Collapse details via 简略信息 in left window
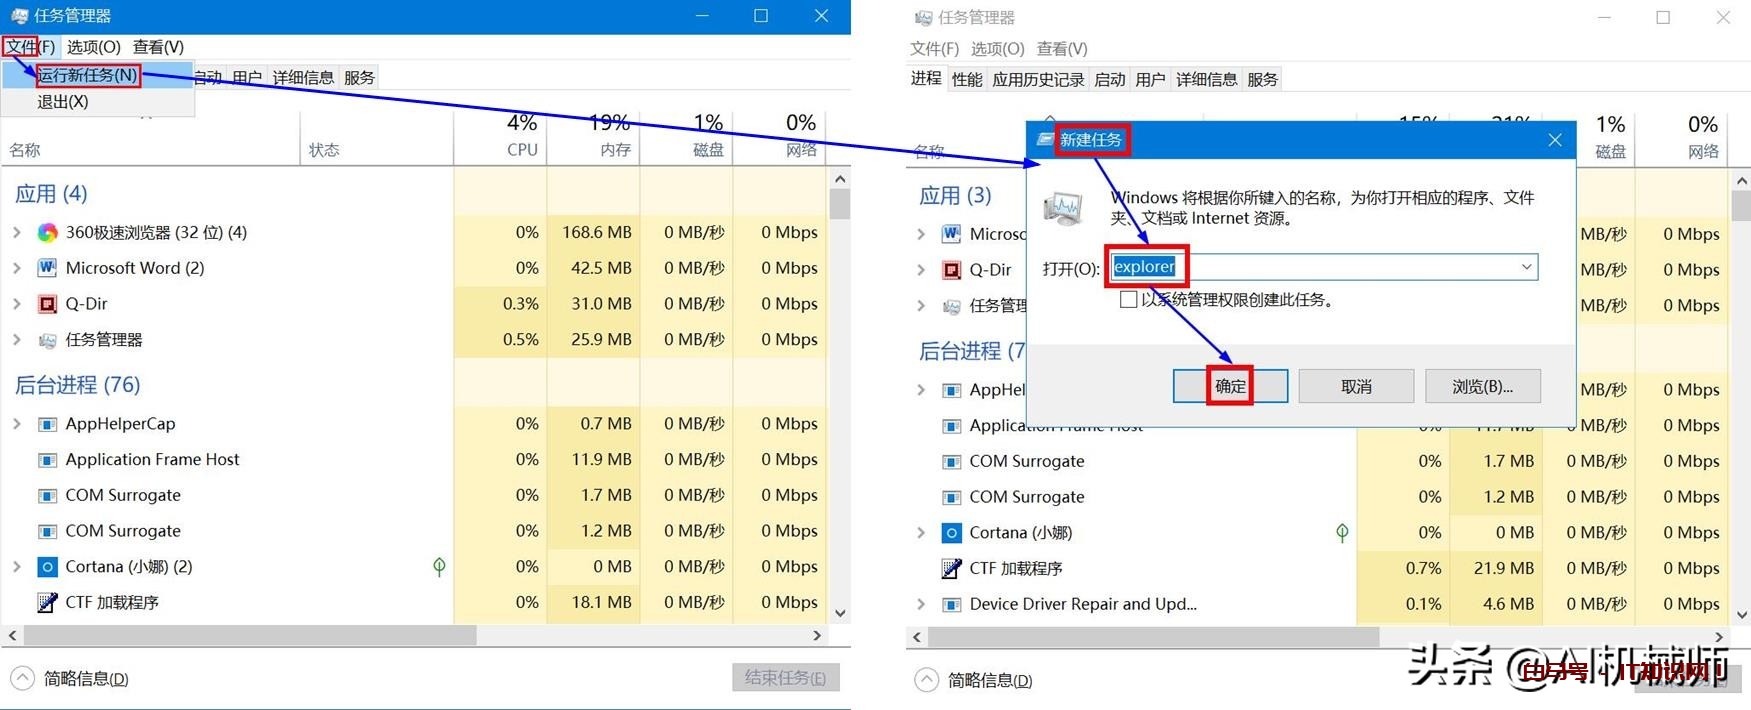 point(23,679)
